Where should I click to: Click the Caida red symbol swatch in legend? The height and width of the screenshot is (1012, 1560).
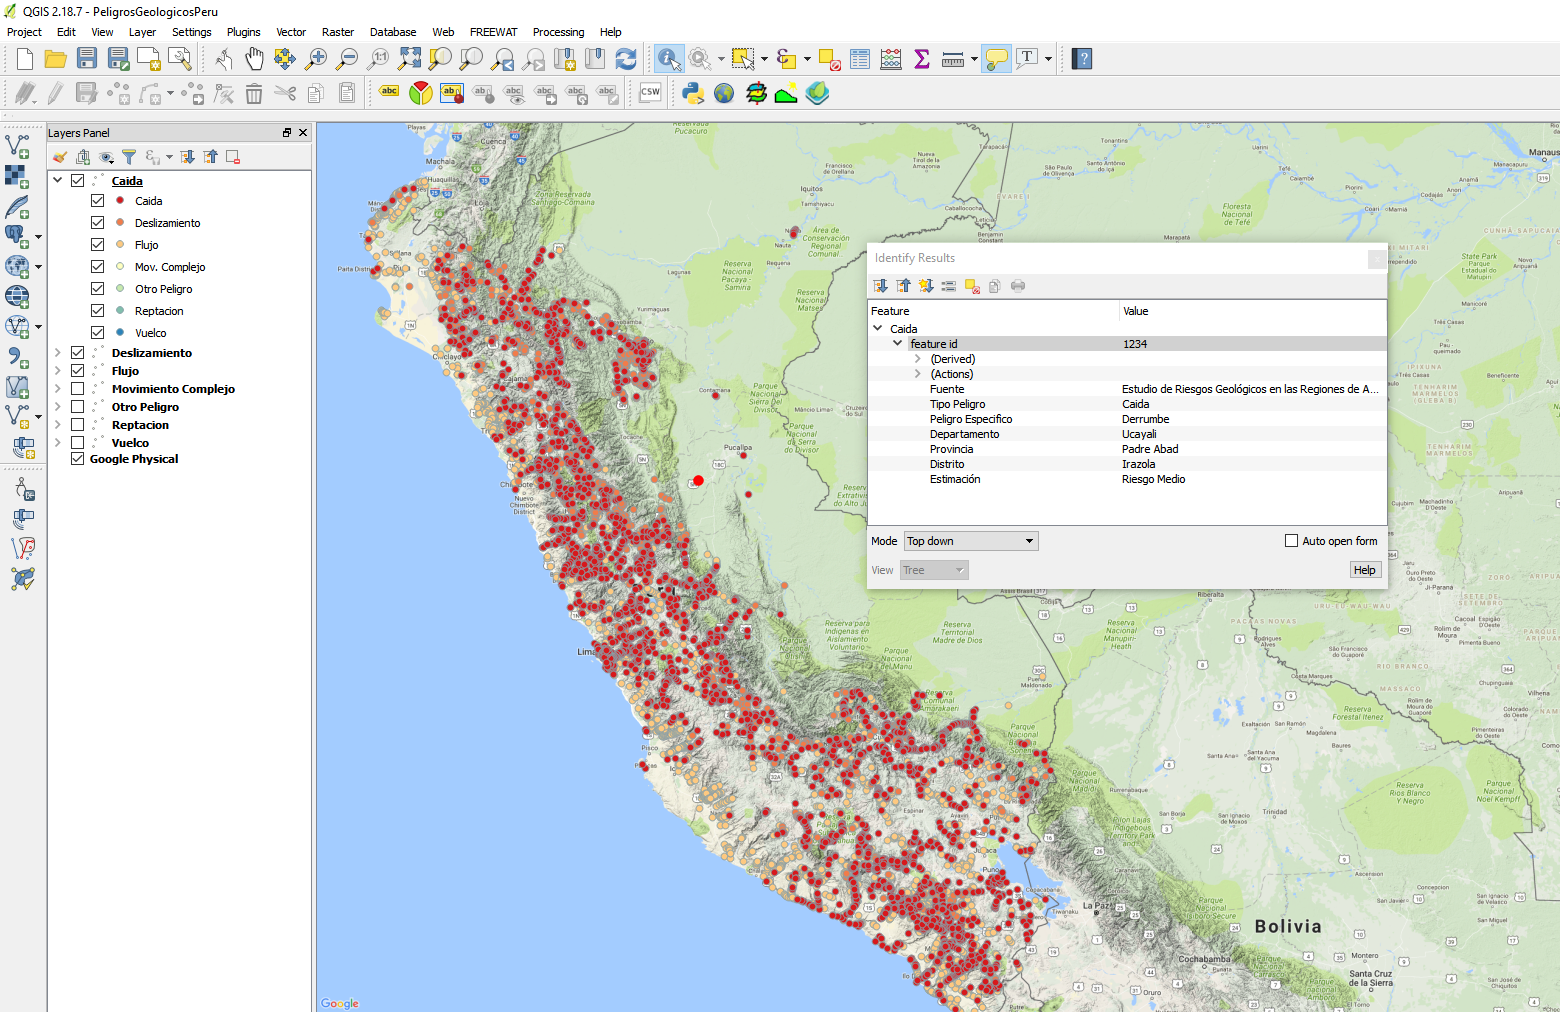pyautogui.click(x=120, y=201)
